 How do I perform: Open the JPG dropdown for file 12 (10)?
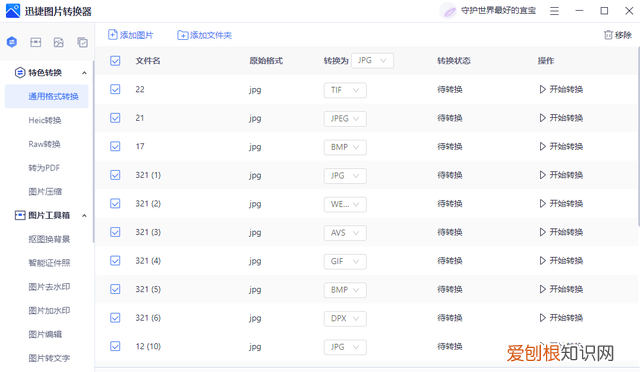click(x=345, y=347)
